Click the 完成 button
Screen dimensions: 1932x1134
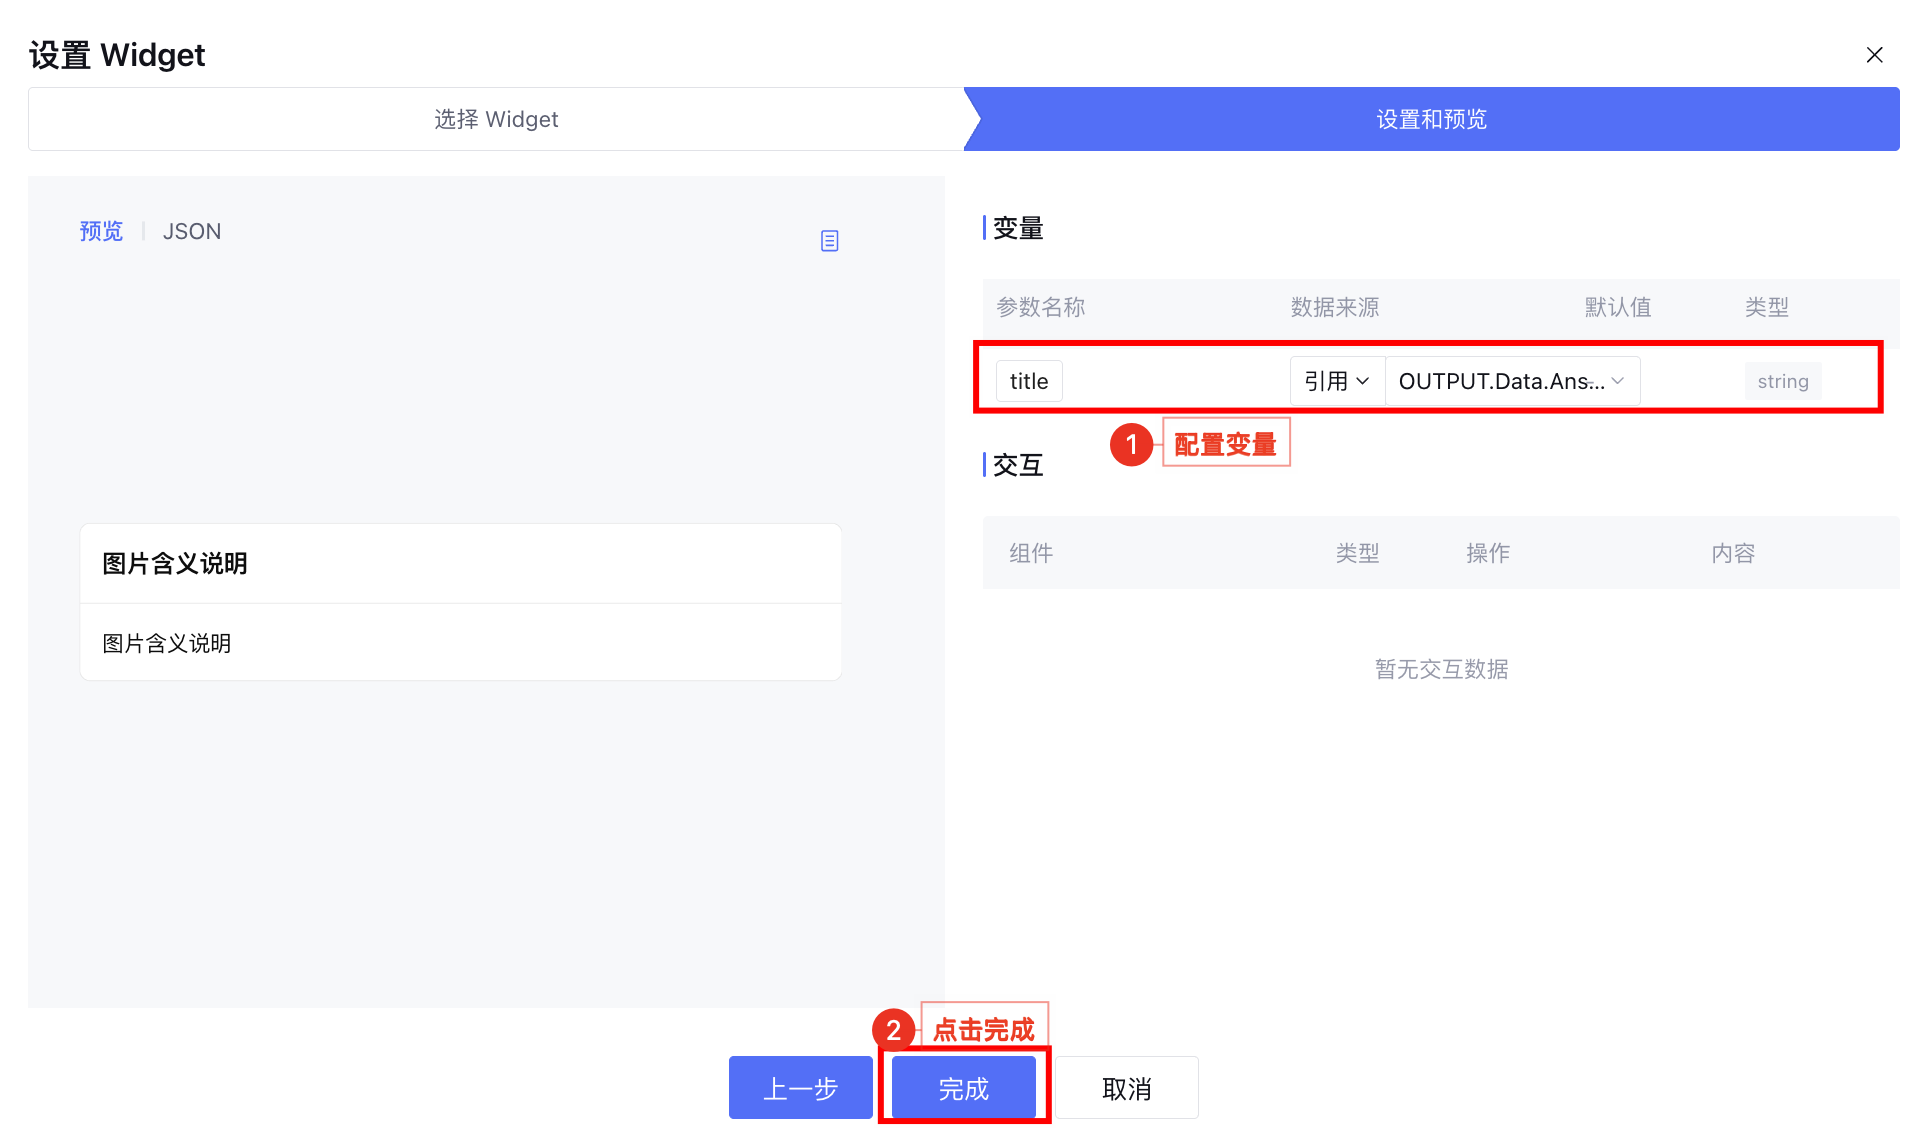click(x=963, y=1088)
